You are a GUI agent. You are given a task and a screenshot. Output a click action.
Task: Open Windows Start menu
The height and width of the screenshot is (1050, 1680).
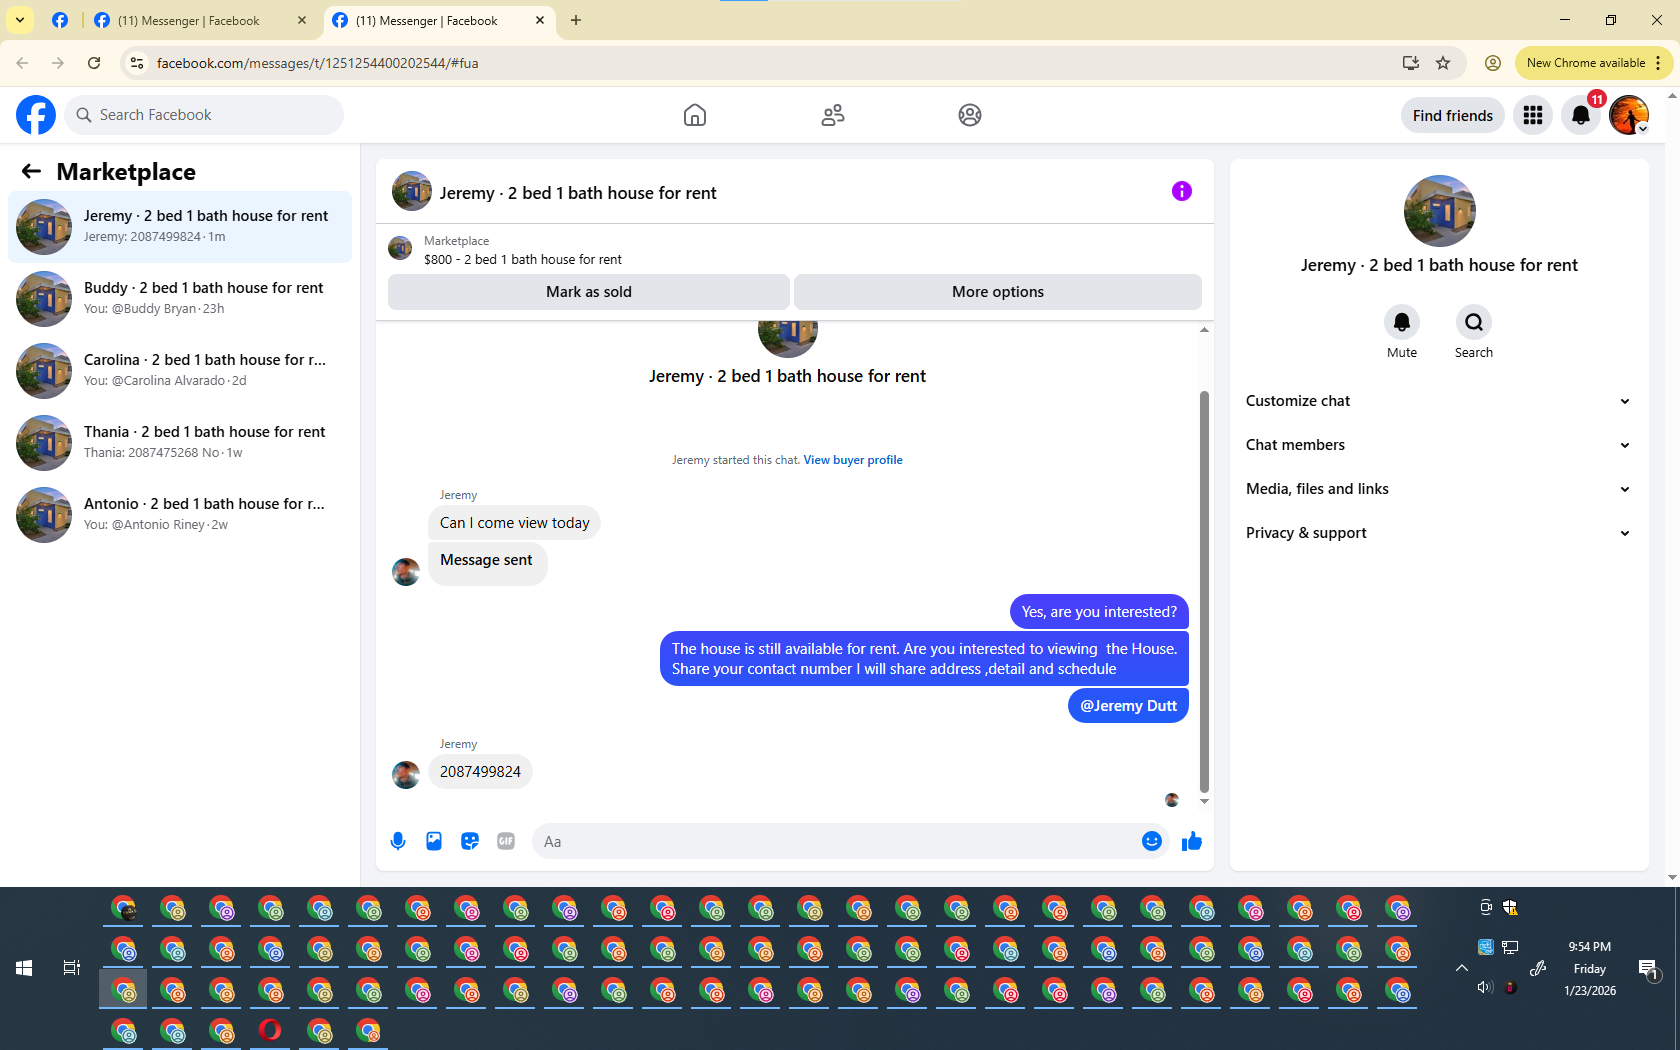tap(24, 968)
